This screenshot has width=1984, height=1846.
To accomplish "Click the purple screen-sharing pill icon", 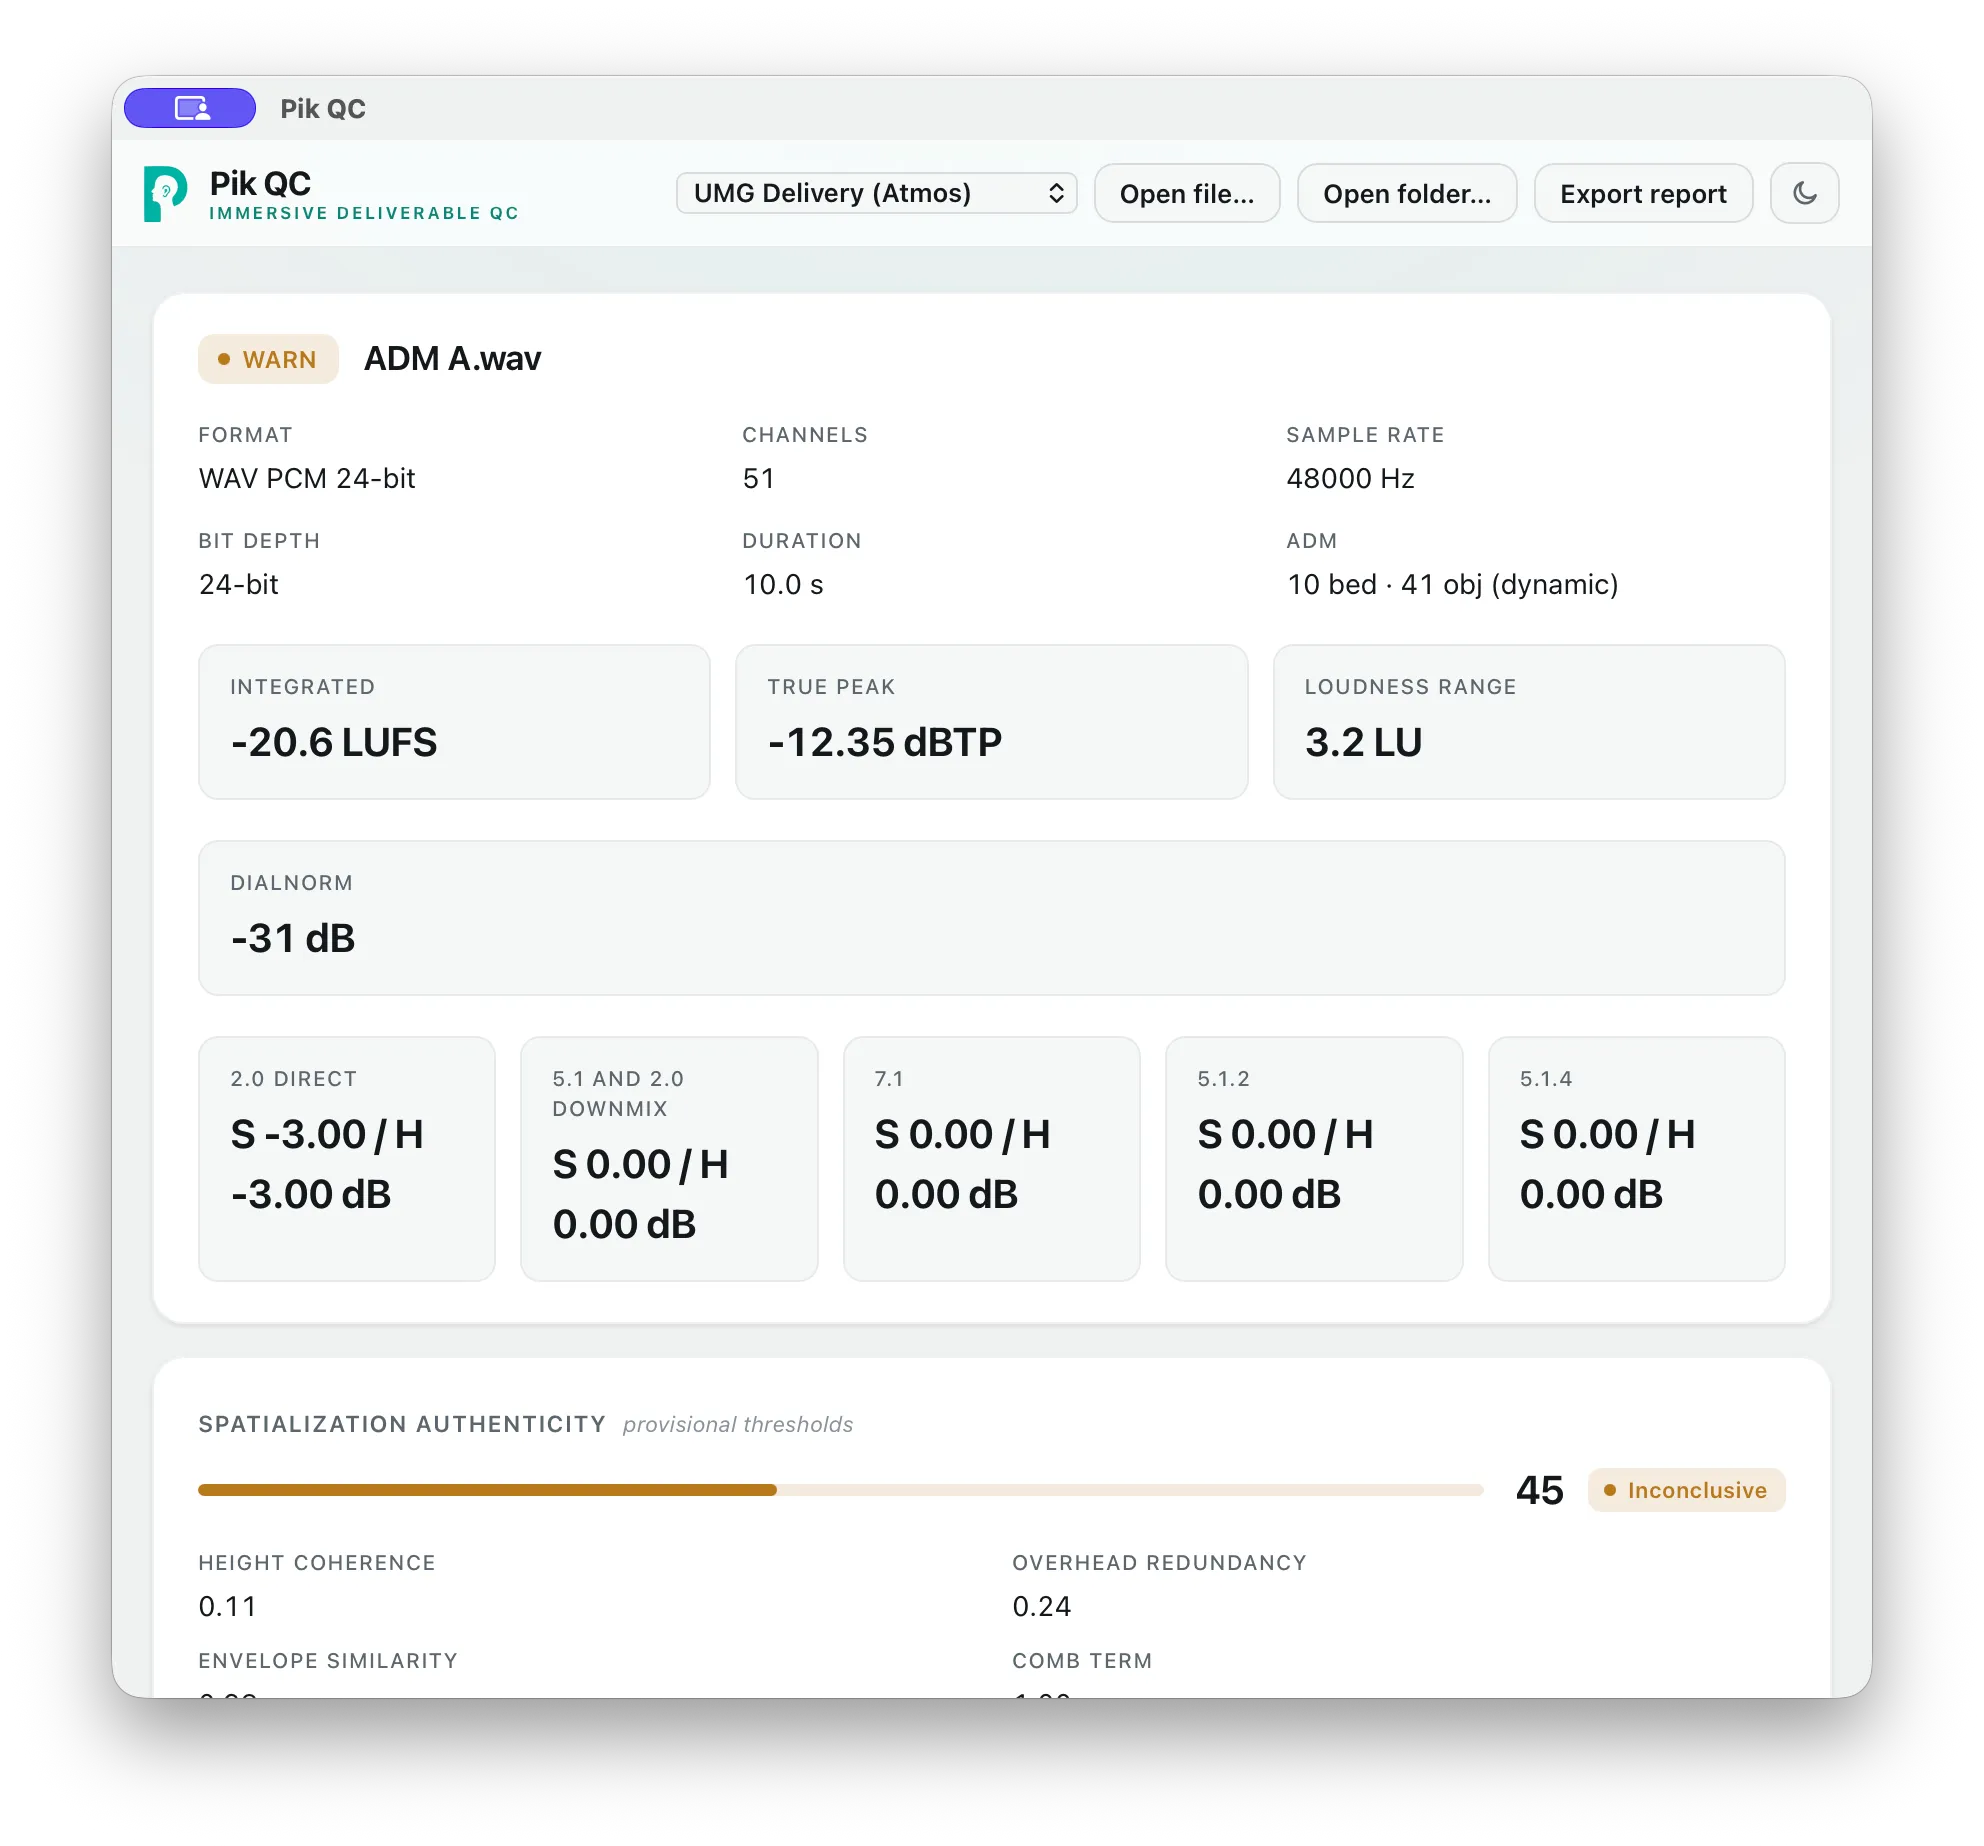I will pos(190,108).
